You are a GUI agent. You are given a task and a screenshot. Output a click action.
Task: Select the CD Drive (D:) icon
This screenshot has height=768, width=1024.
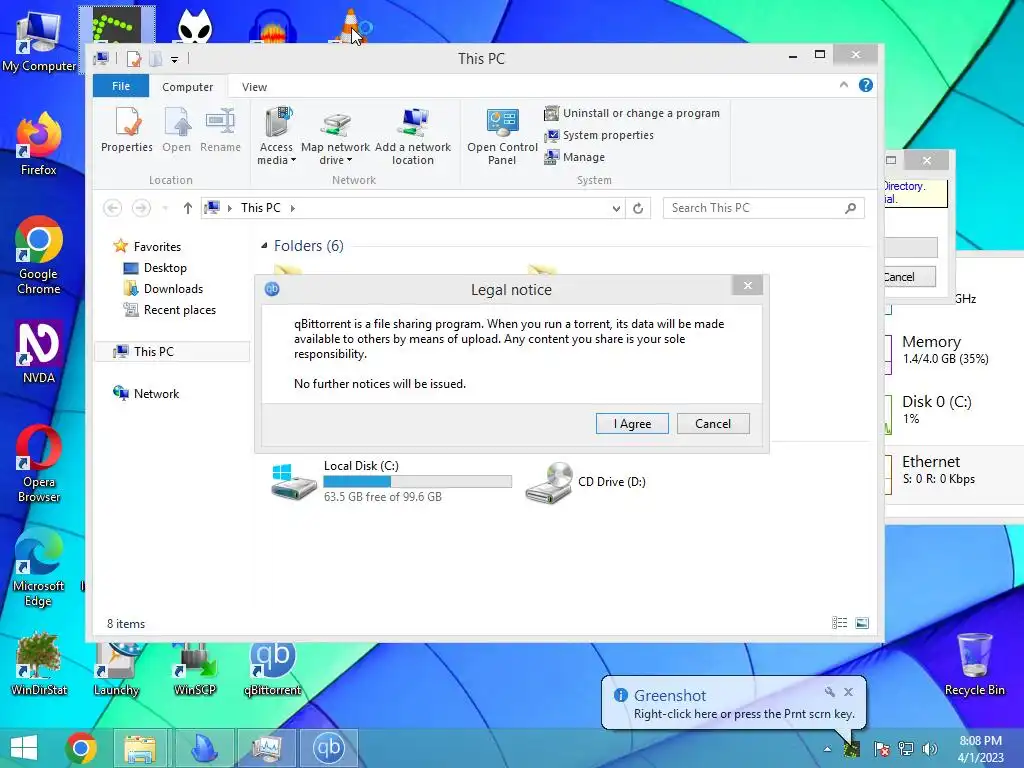549,483
